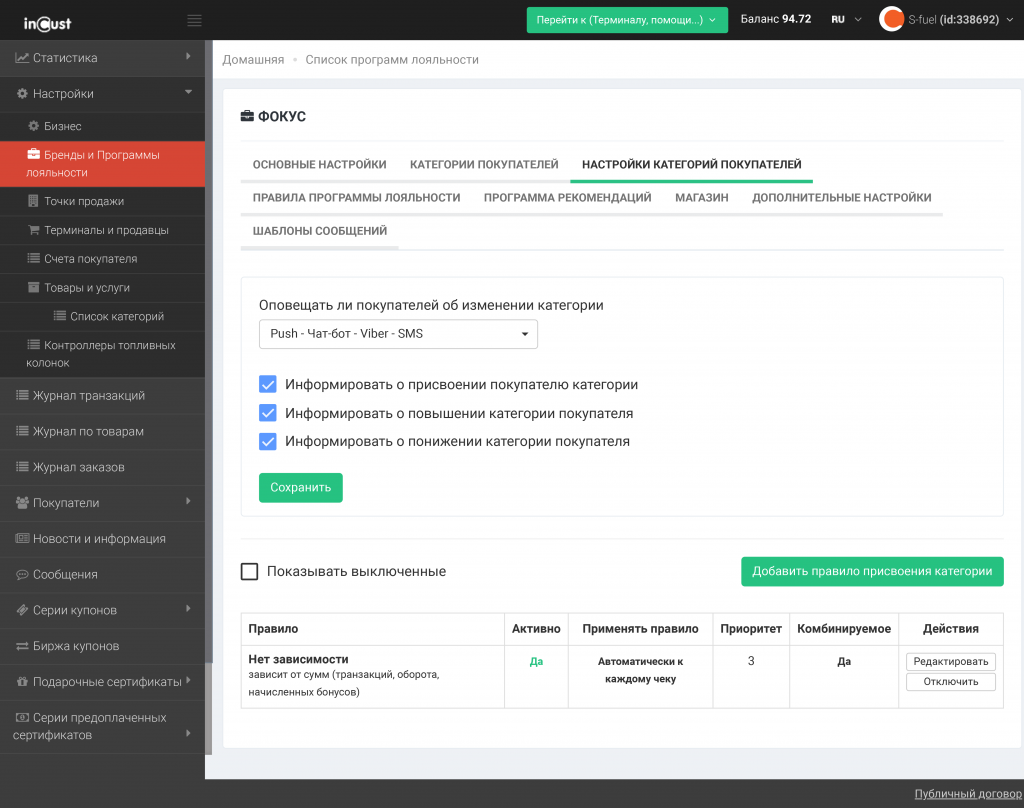Click the Business gear icon in sidebar
The height and width of the screenshot is (808, 1024).
[x=34, y=127]
